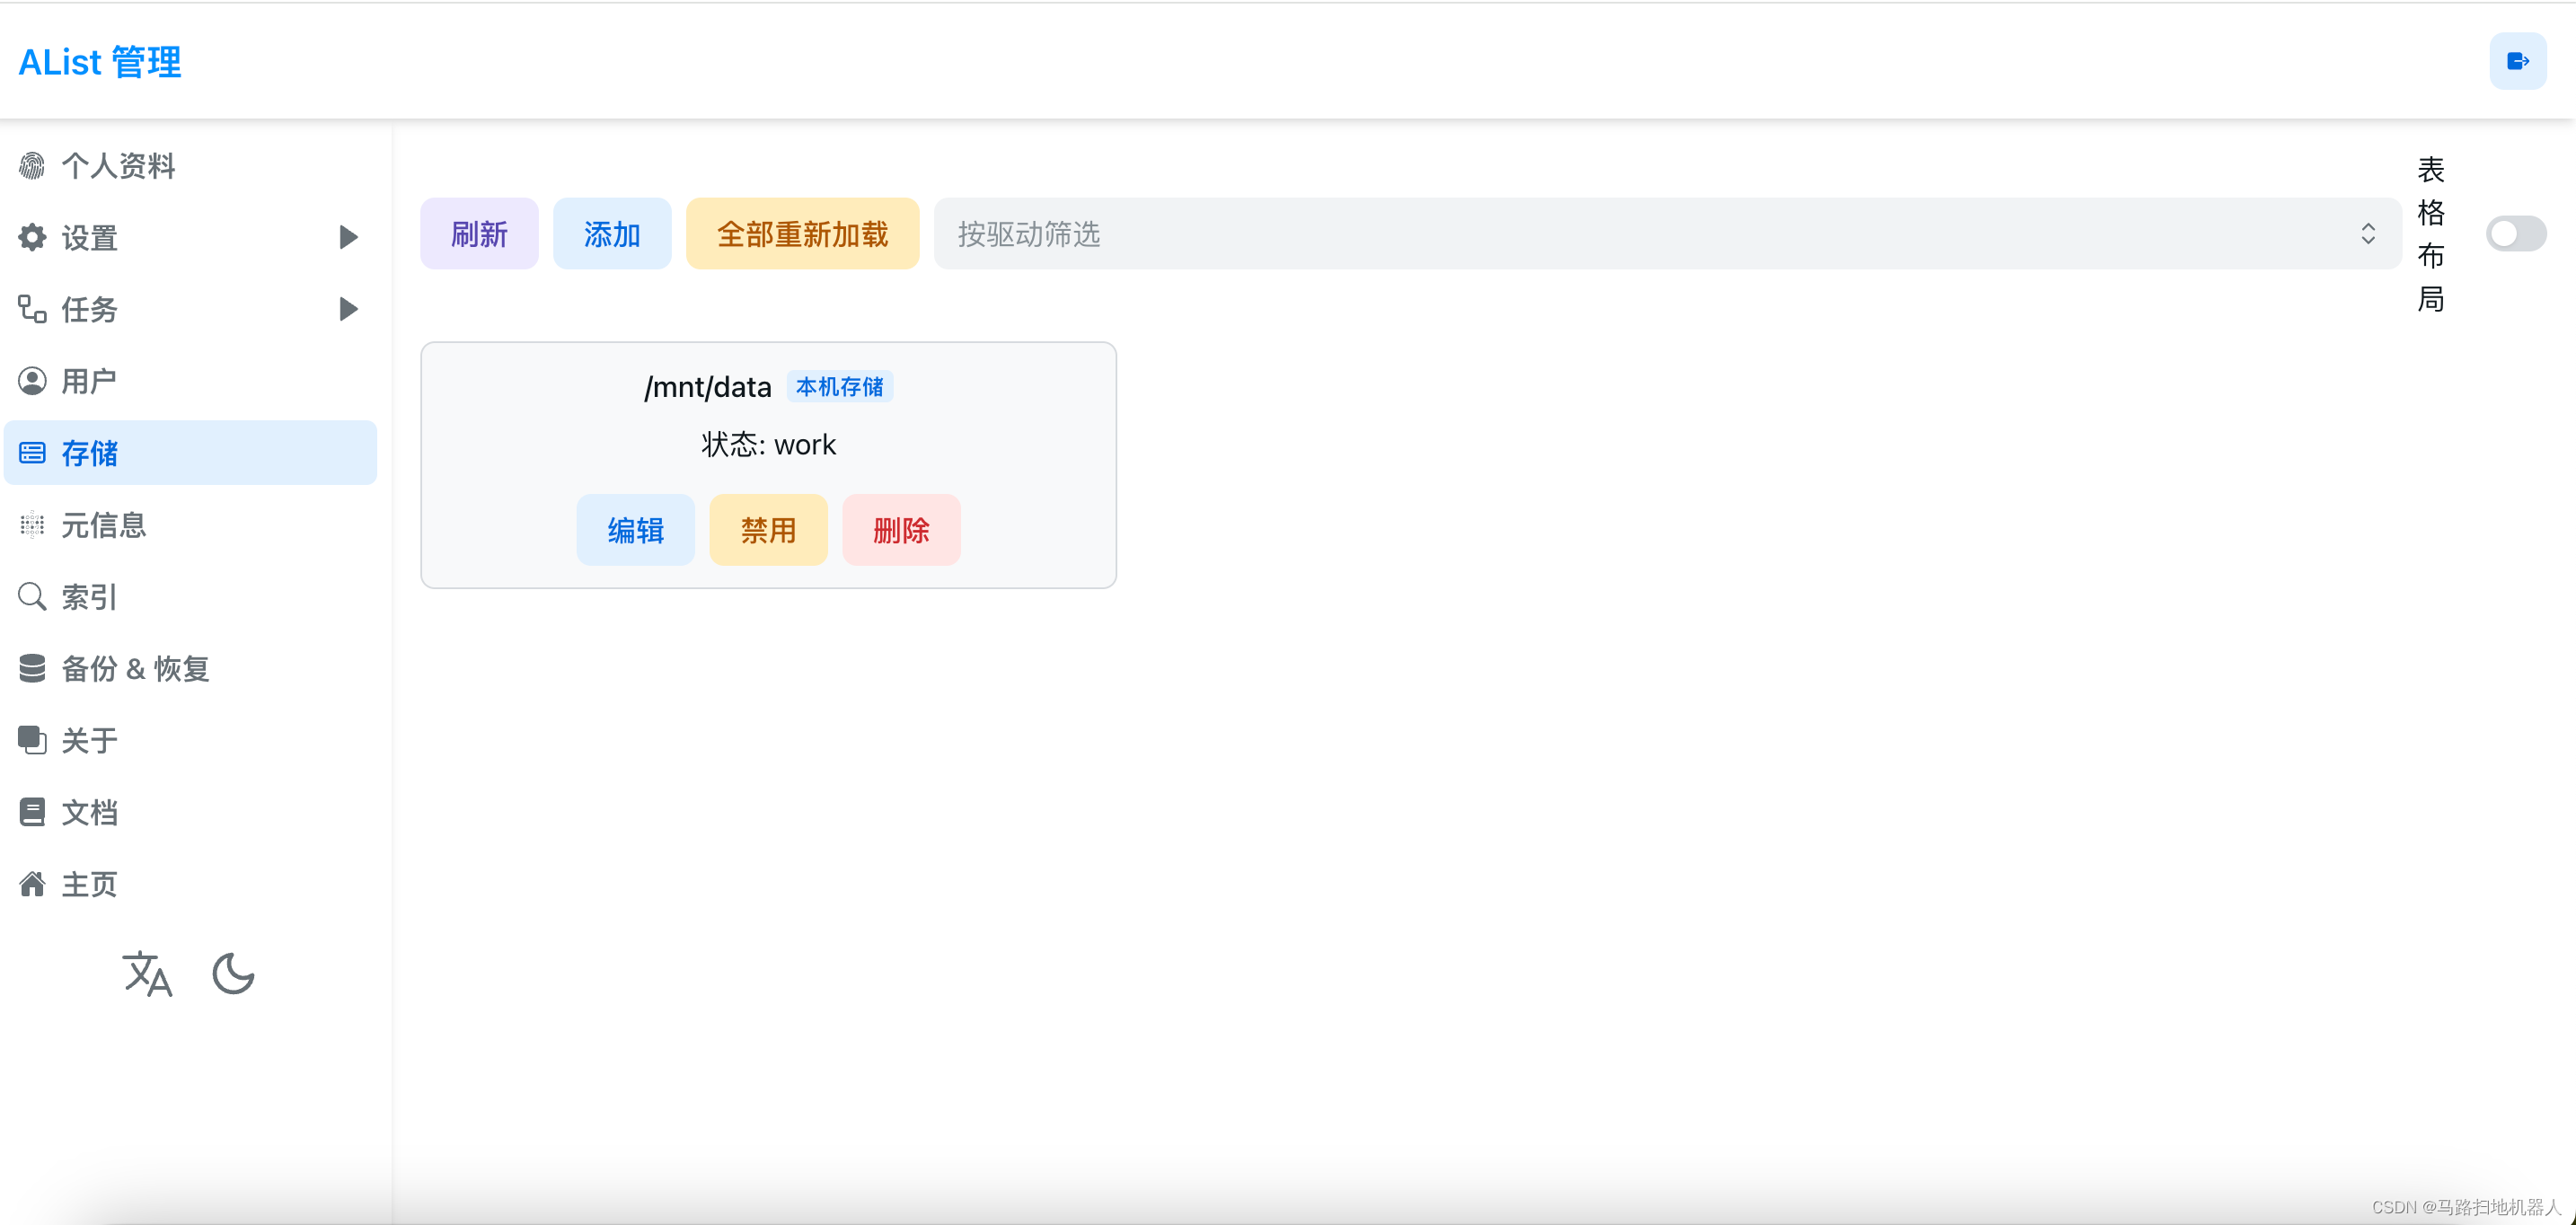The width and height of the screenshot is (2576, 1225).
Task: Click the AList 管理 title link
Action: coord(100,62)
